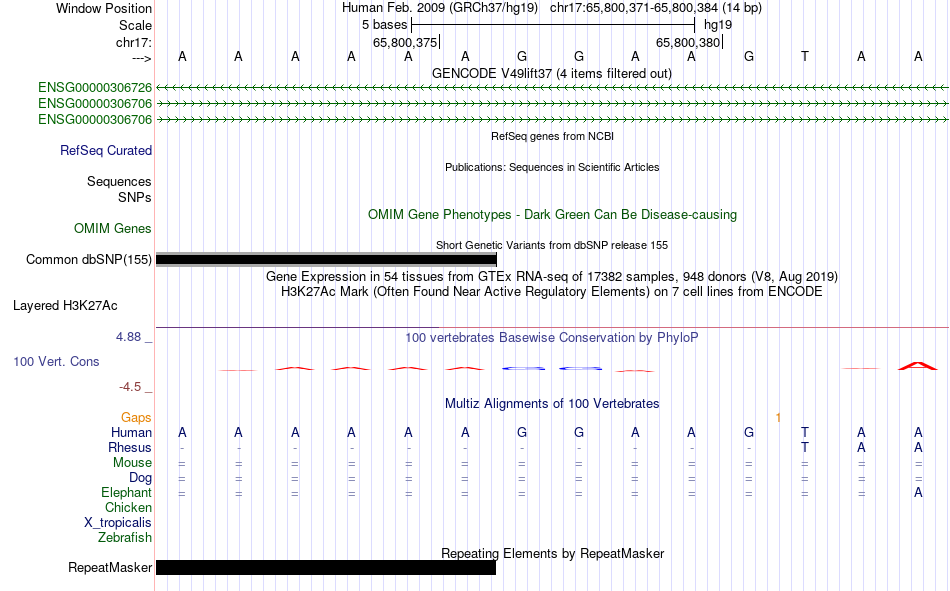Click the 4.88 PhyloP upper scale value

[x=128, y=337]
